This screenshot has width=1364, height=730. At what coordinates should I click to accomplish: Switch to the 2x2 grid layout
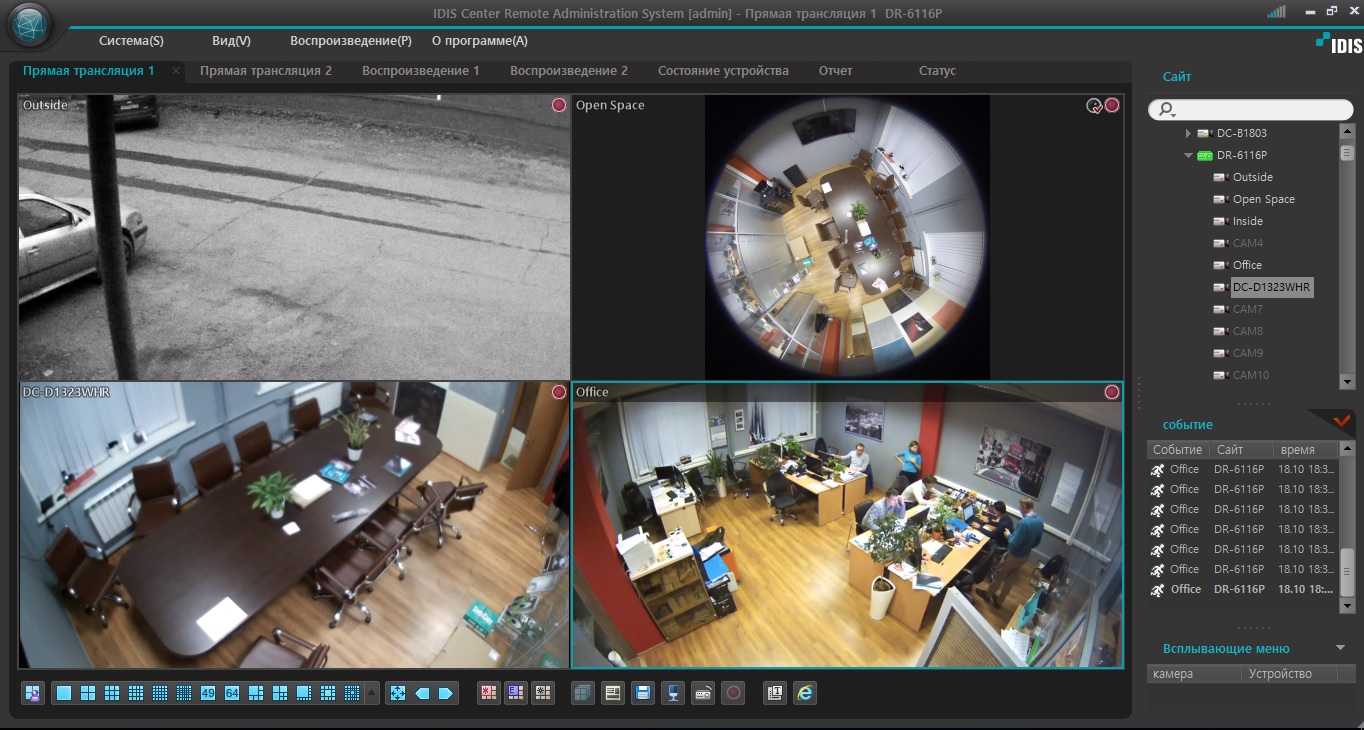click(x=87, y=693)
